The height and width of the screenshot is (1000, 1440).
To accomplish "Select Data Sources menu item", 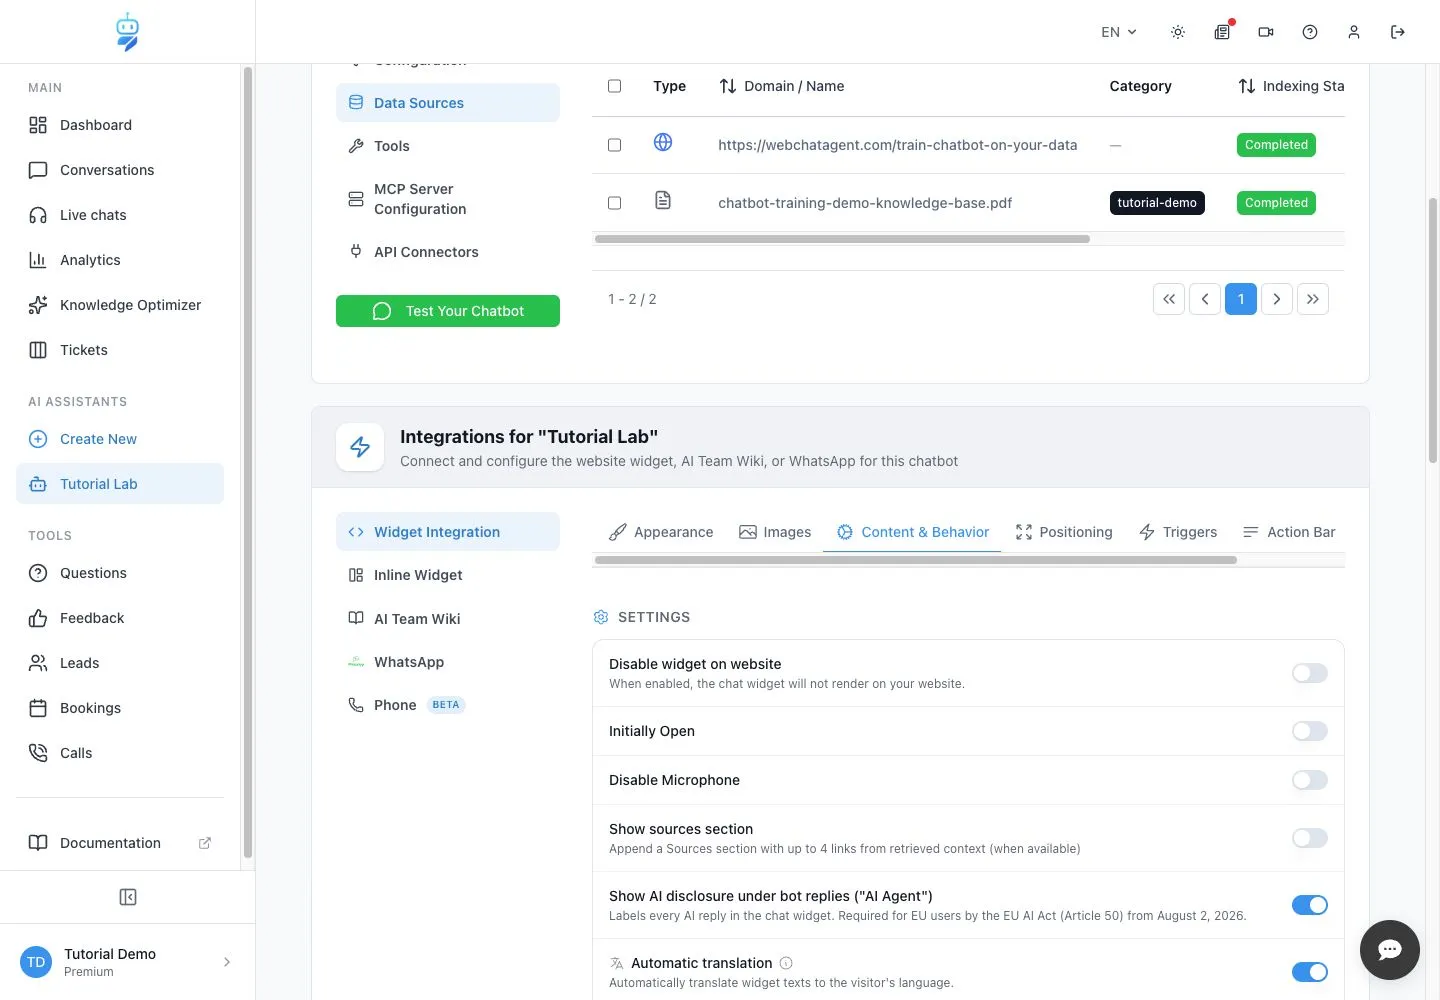I will coord(448,103).
